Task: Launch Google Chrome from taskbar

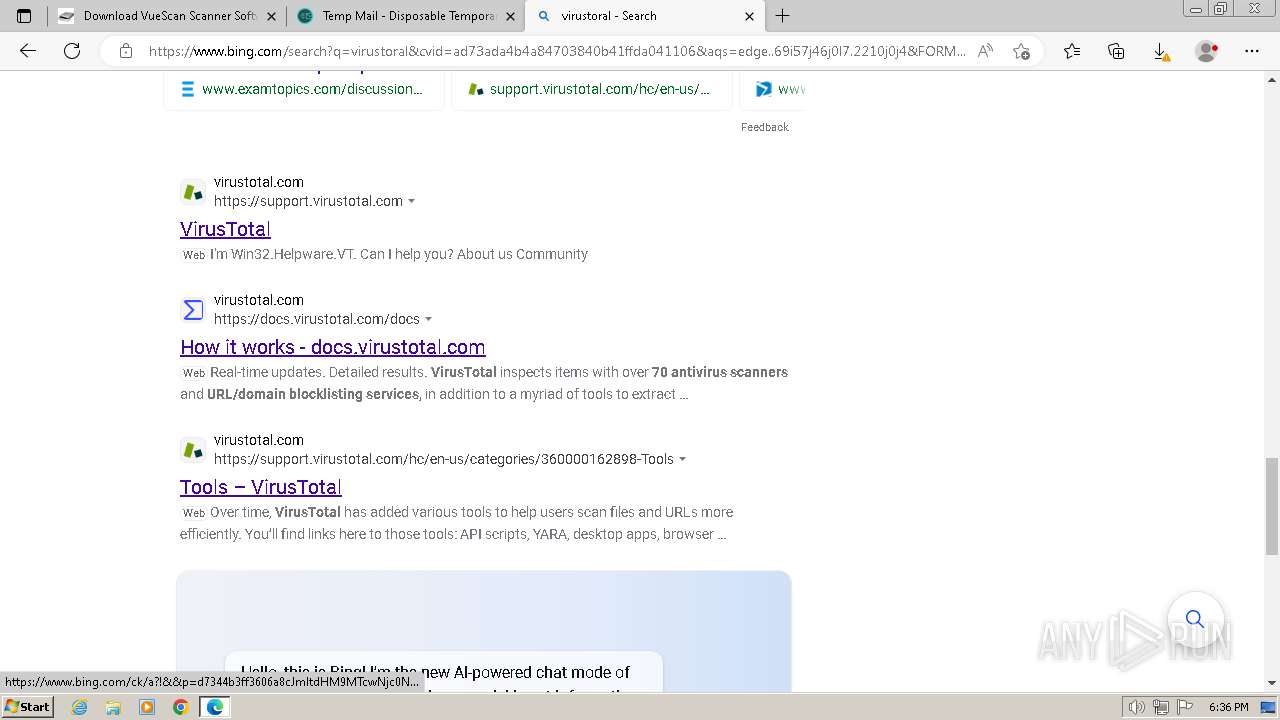Action: (180, 707)
